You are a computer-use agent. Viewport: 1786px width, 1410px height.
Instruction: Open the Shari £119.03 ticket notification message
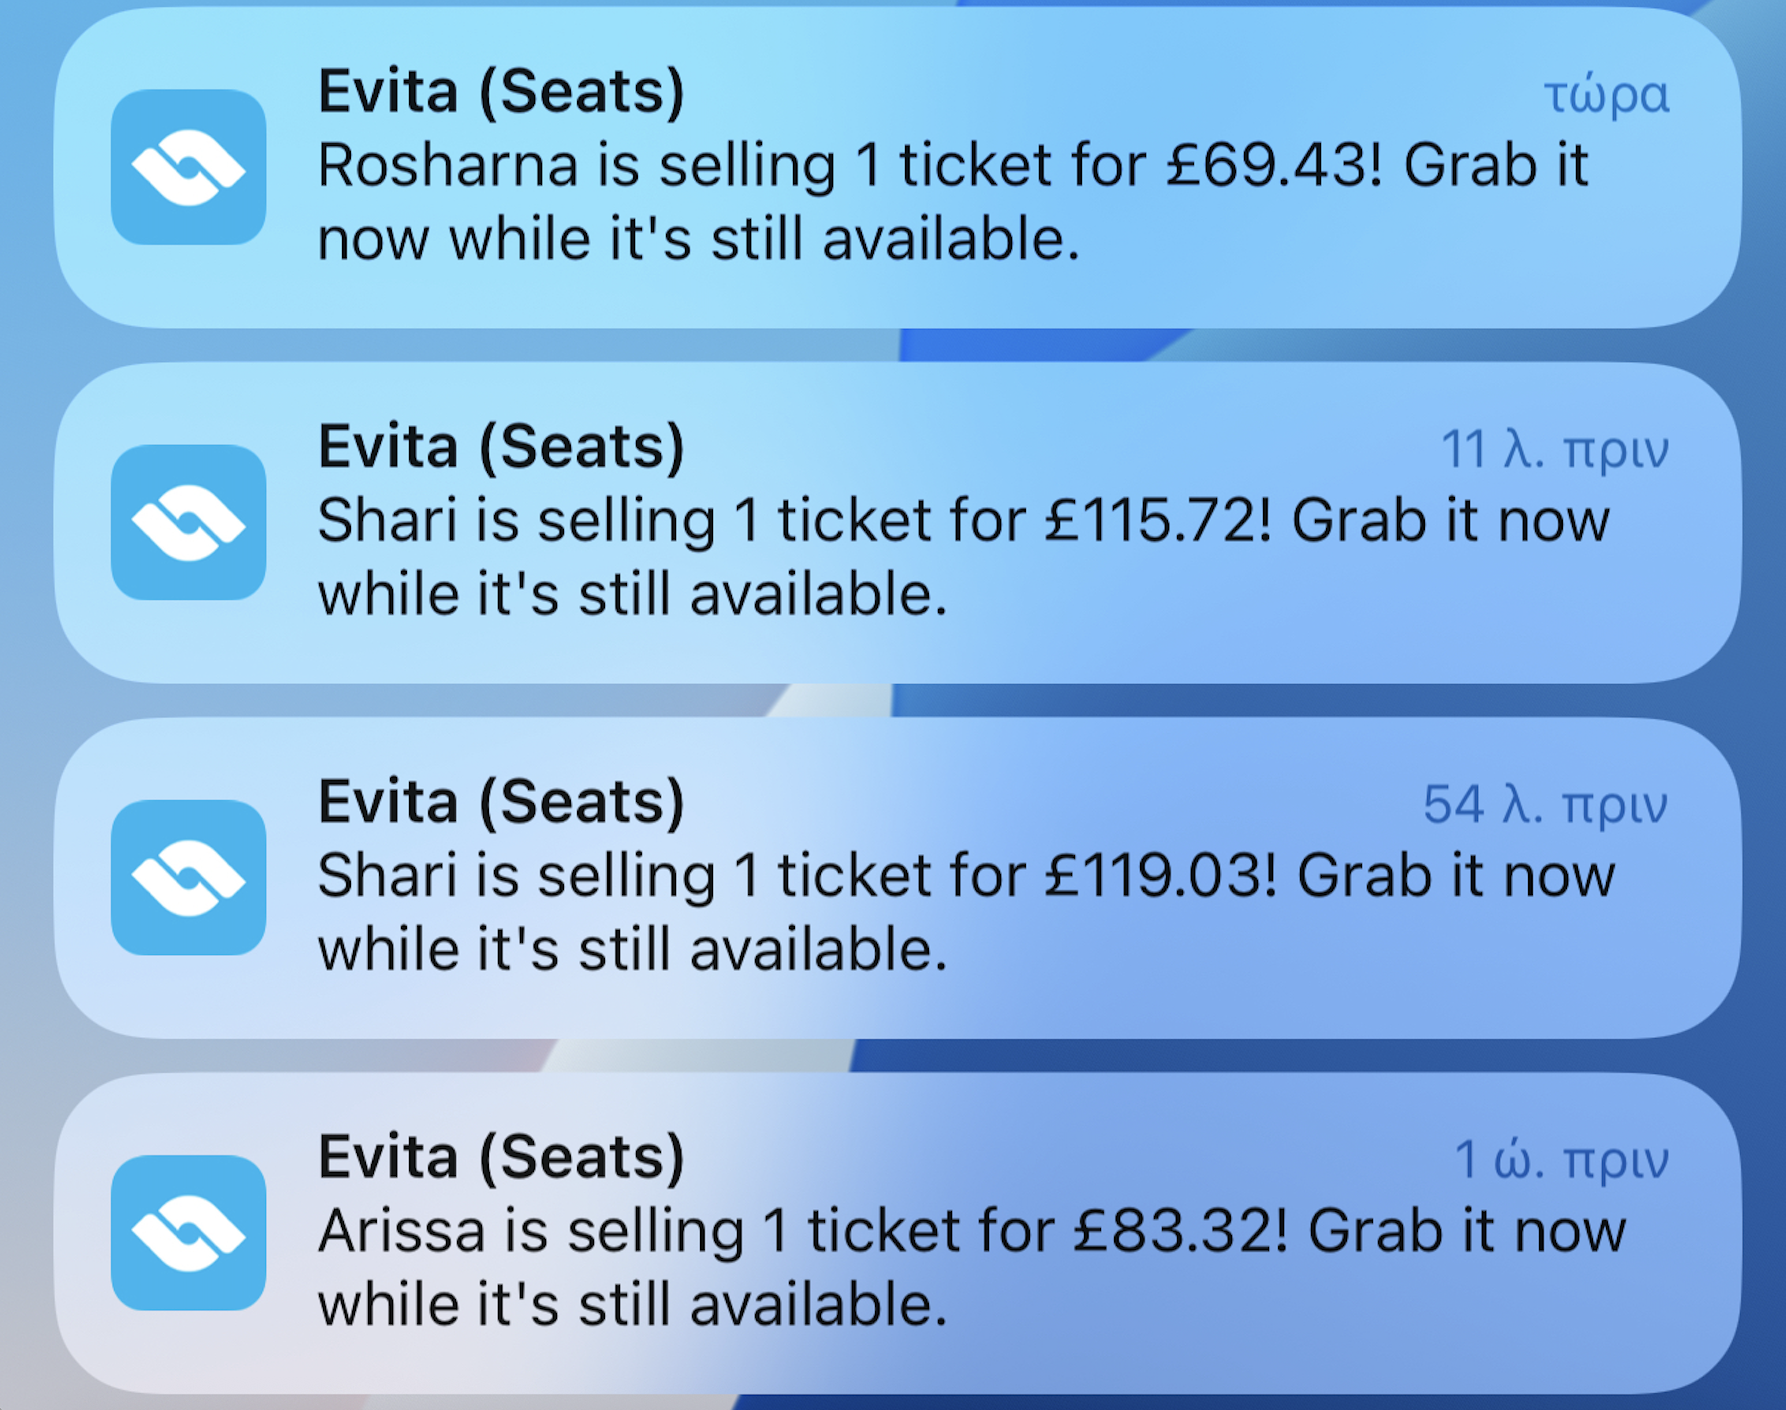[x=965, y=912]
